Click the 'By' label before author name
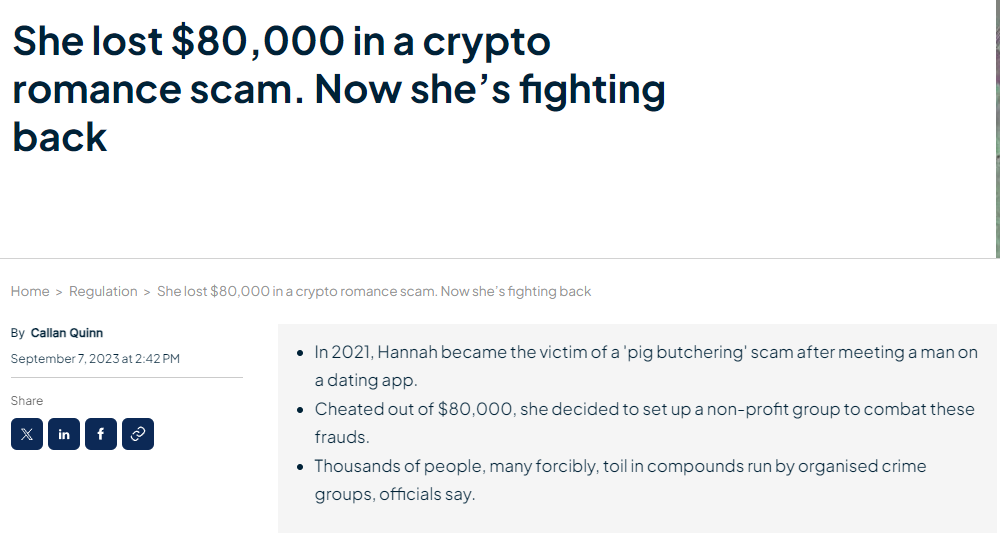This screenshot has width=1000, height=533. [x=17, y=333]
